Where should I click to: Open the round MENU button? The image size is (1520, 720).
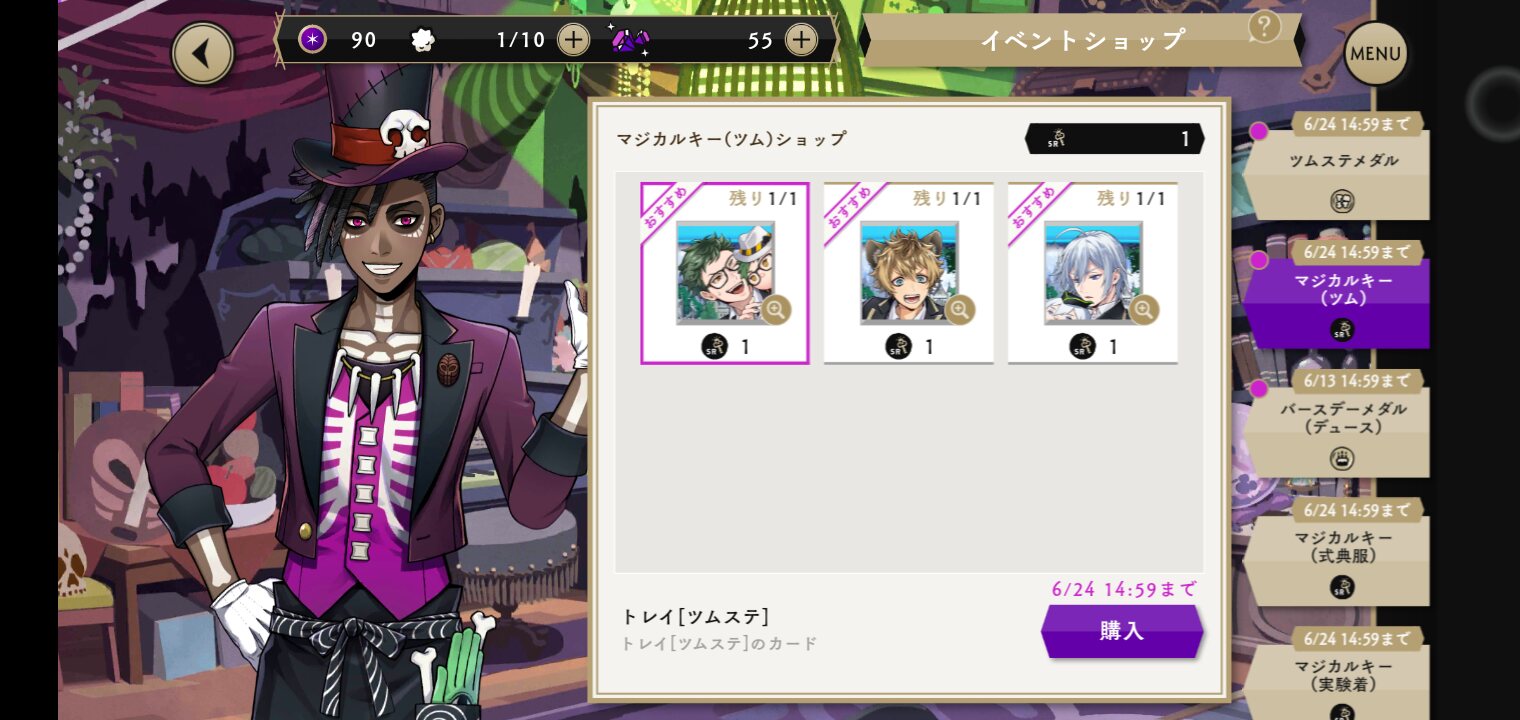pyautogui.click(x=1375, y=53)
